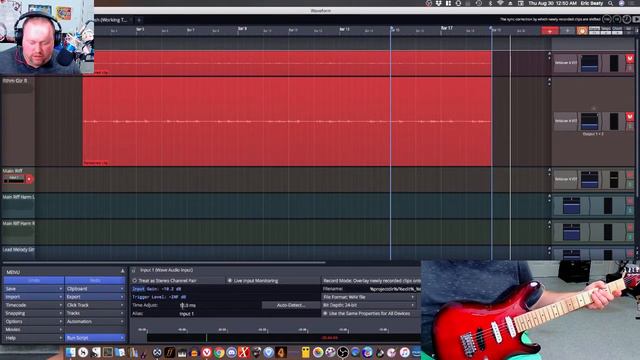Switch to the Working T... project tab
The height and width of the screenshot is (360, 640).
111,20
